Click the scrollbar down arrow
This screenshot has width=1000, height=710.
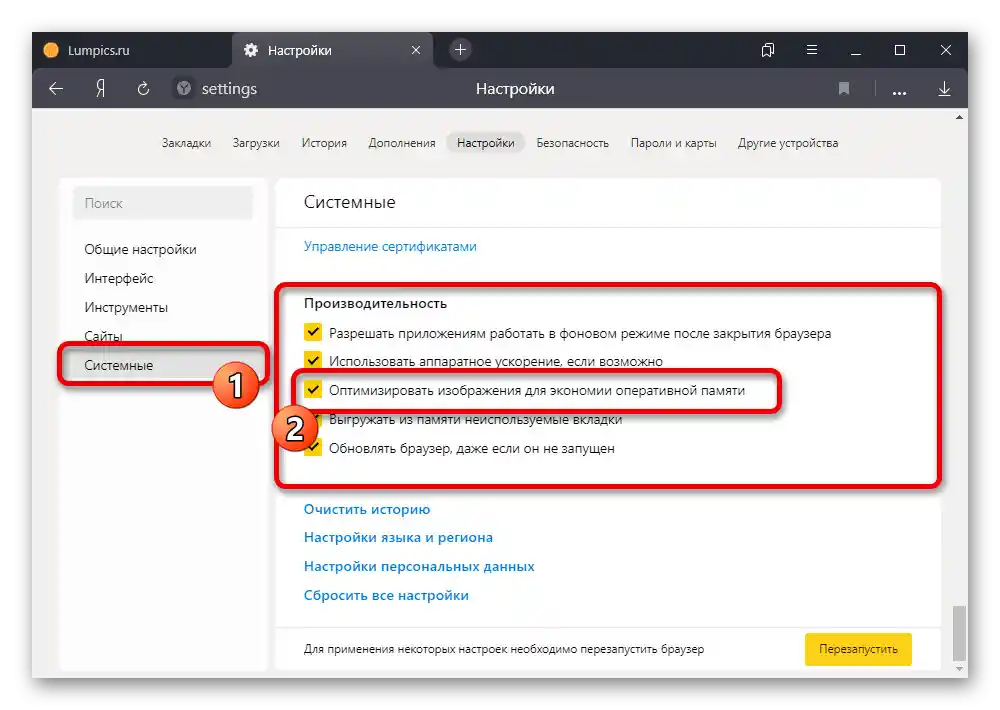pos(959,669)
